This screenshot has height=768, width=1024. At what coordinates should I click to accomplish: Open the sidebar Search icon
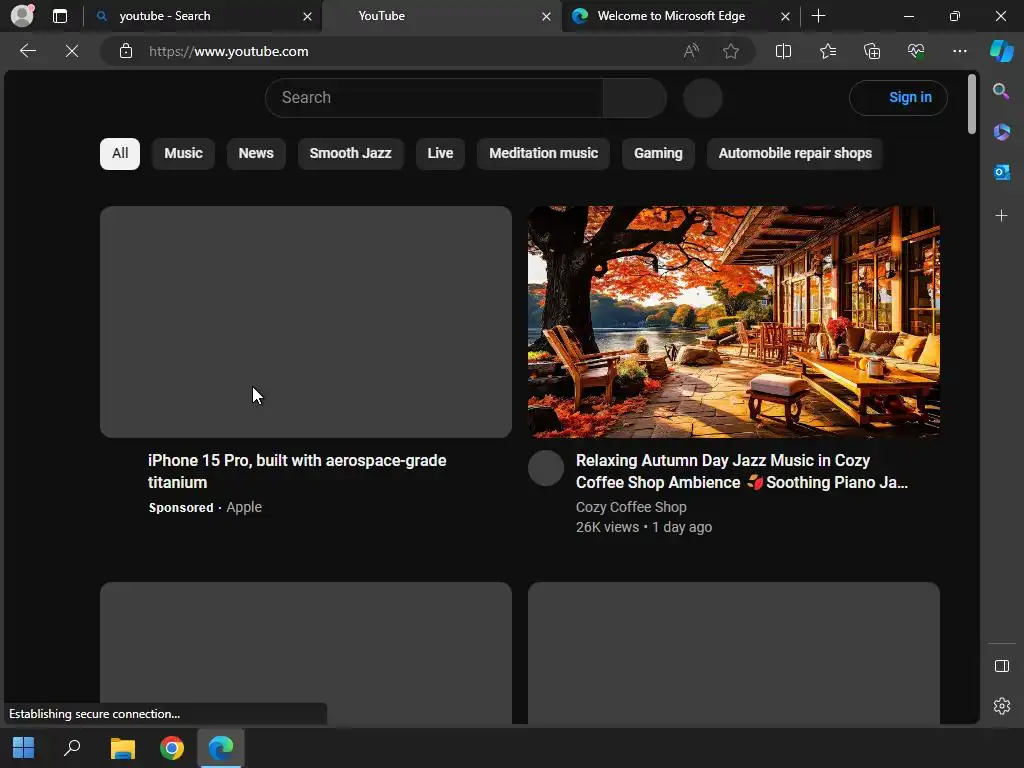(x=1001, y=91)
